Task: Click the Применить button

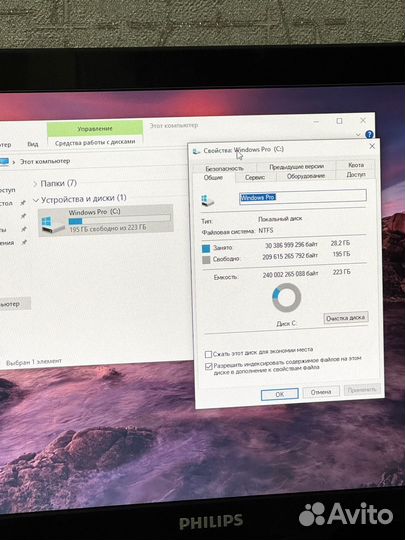Action: click(362, 390)
